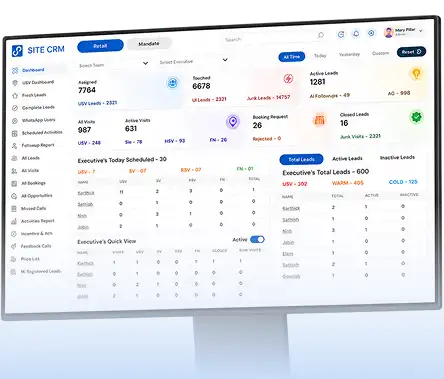This screenshot has width=444, height=379.
Task: Click the HSV - 93 value
Action: point(175,141)
